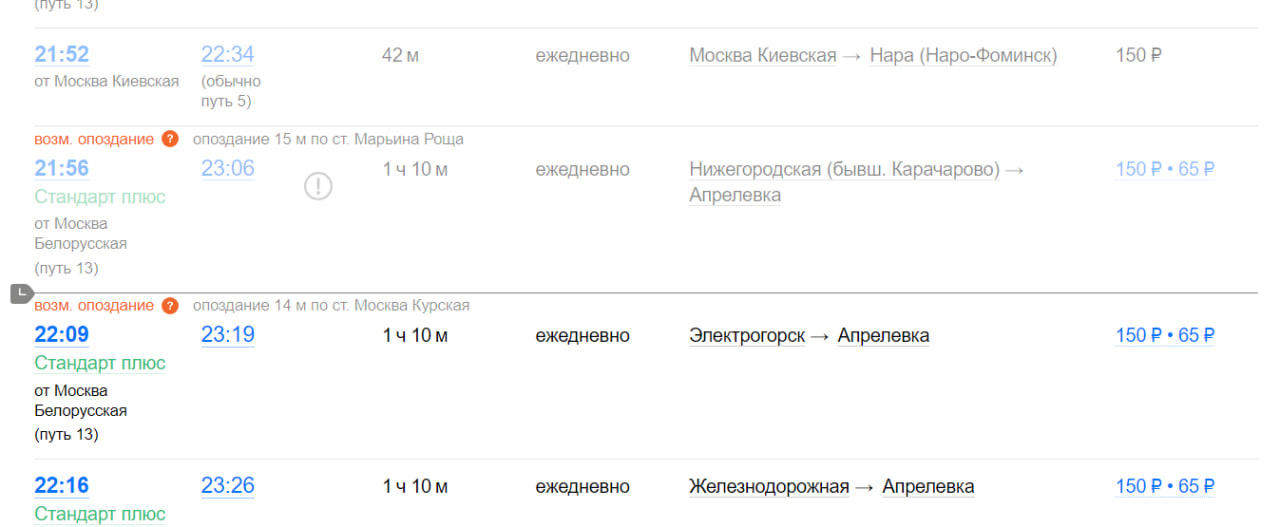Open the 23:26 arrival time link
Image resolution: width=1280 pixels, height=527 pixels.
point(228,486)
